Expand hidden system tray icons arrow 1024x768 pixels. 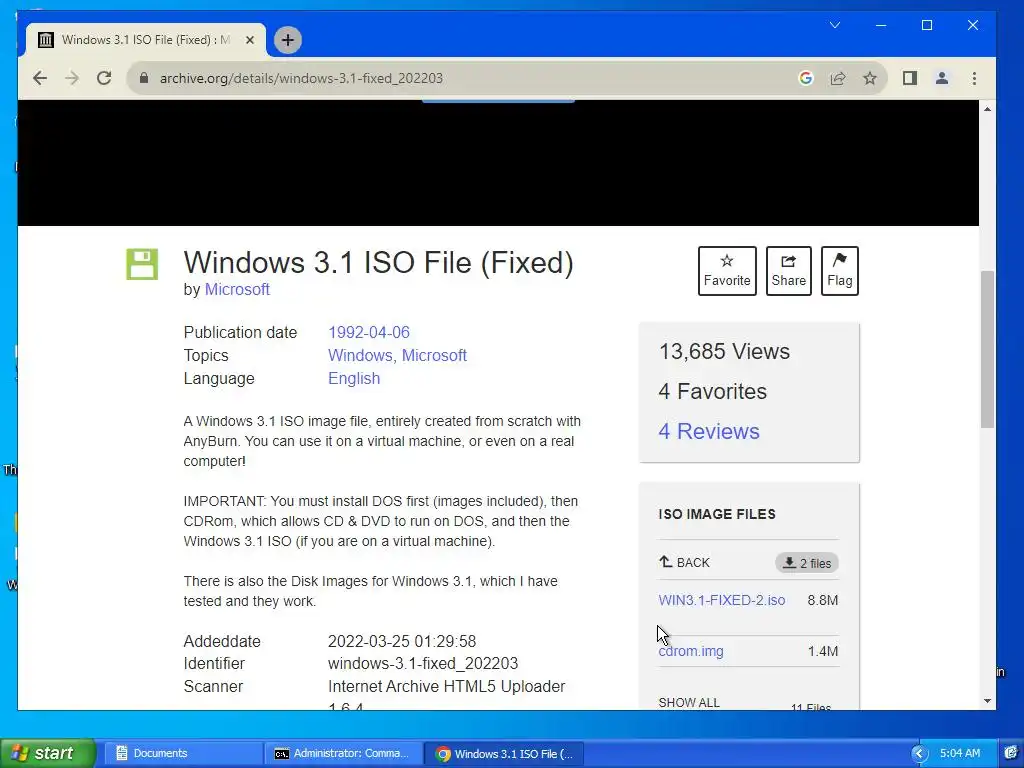click(920, 754)
